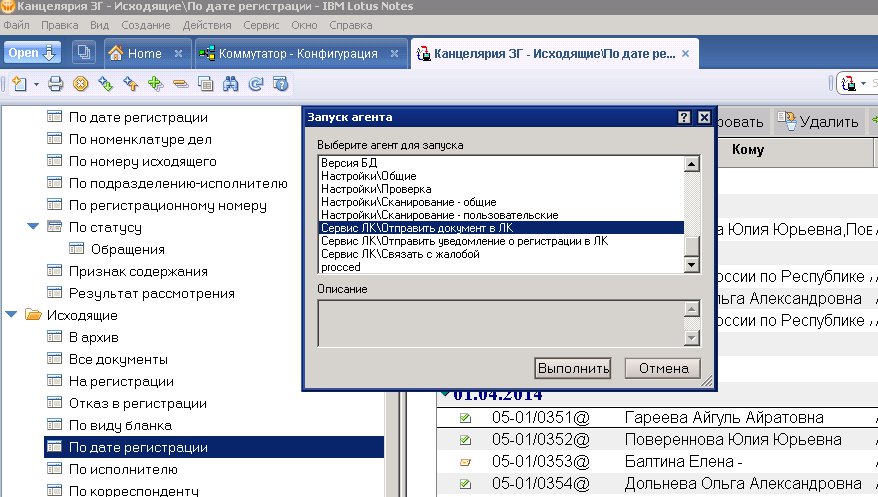
Task: Open the new-document dropdown arrow in toolbar
Action: pos(36,84)
